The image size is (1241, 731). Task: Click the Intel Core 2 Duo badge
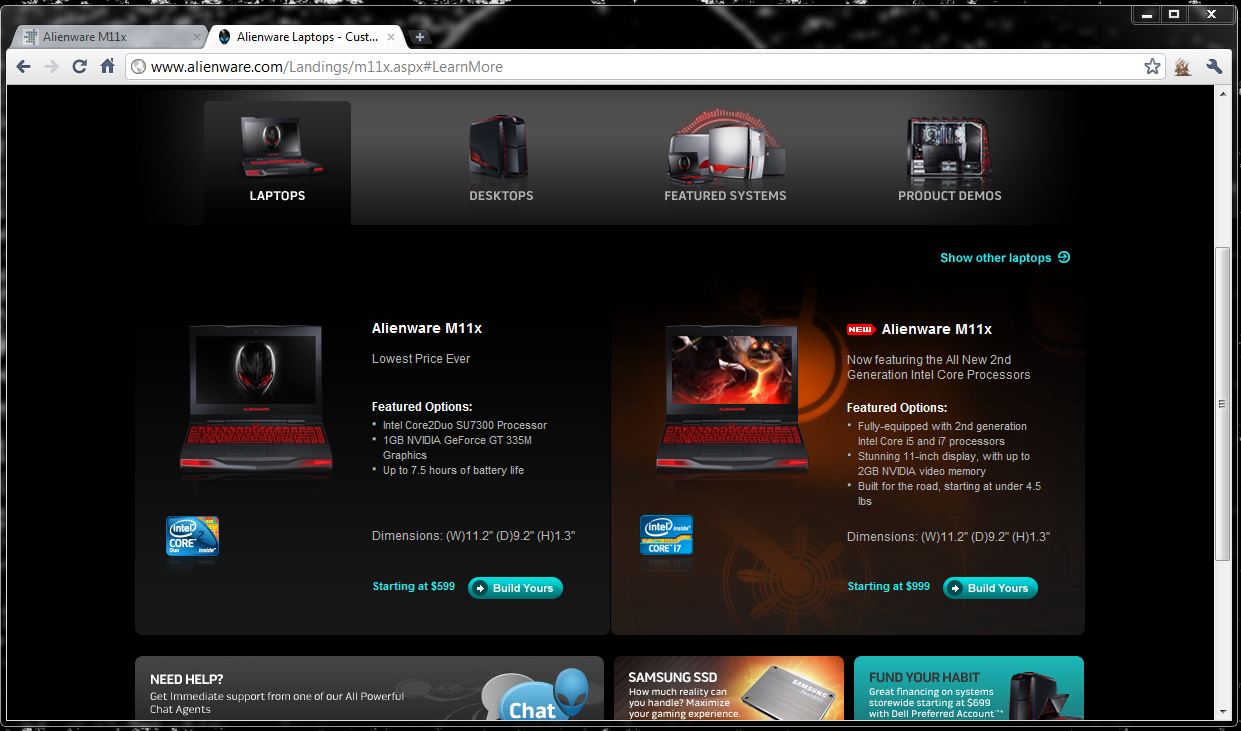tap(193, 537)
